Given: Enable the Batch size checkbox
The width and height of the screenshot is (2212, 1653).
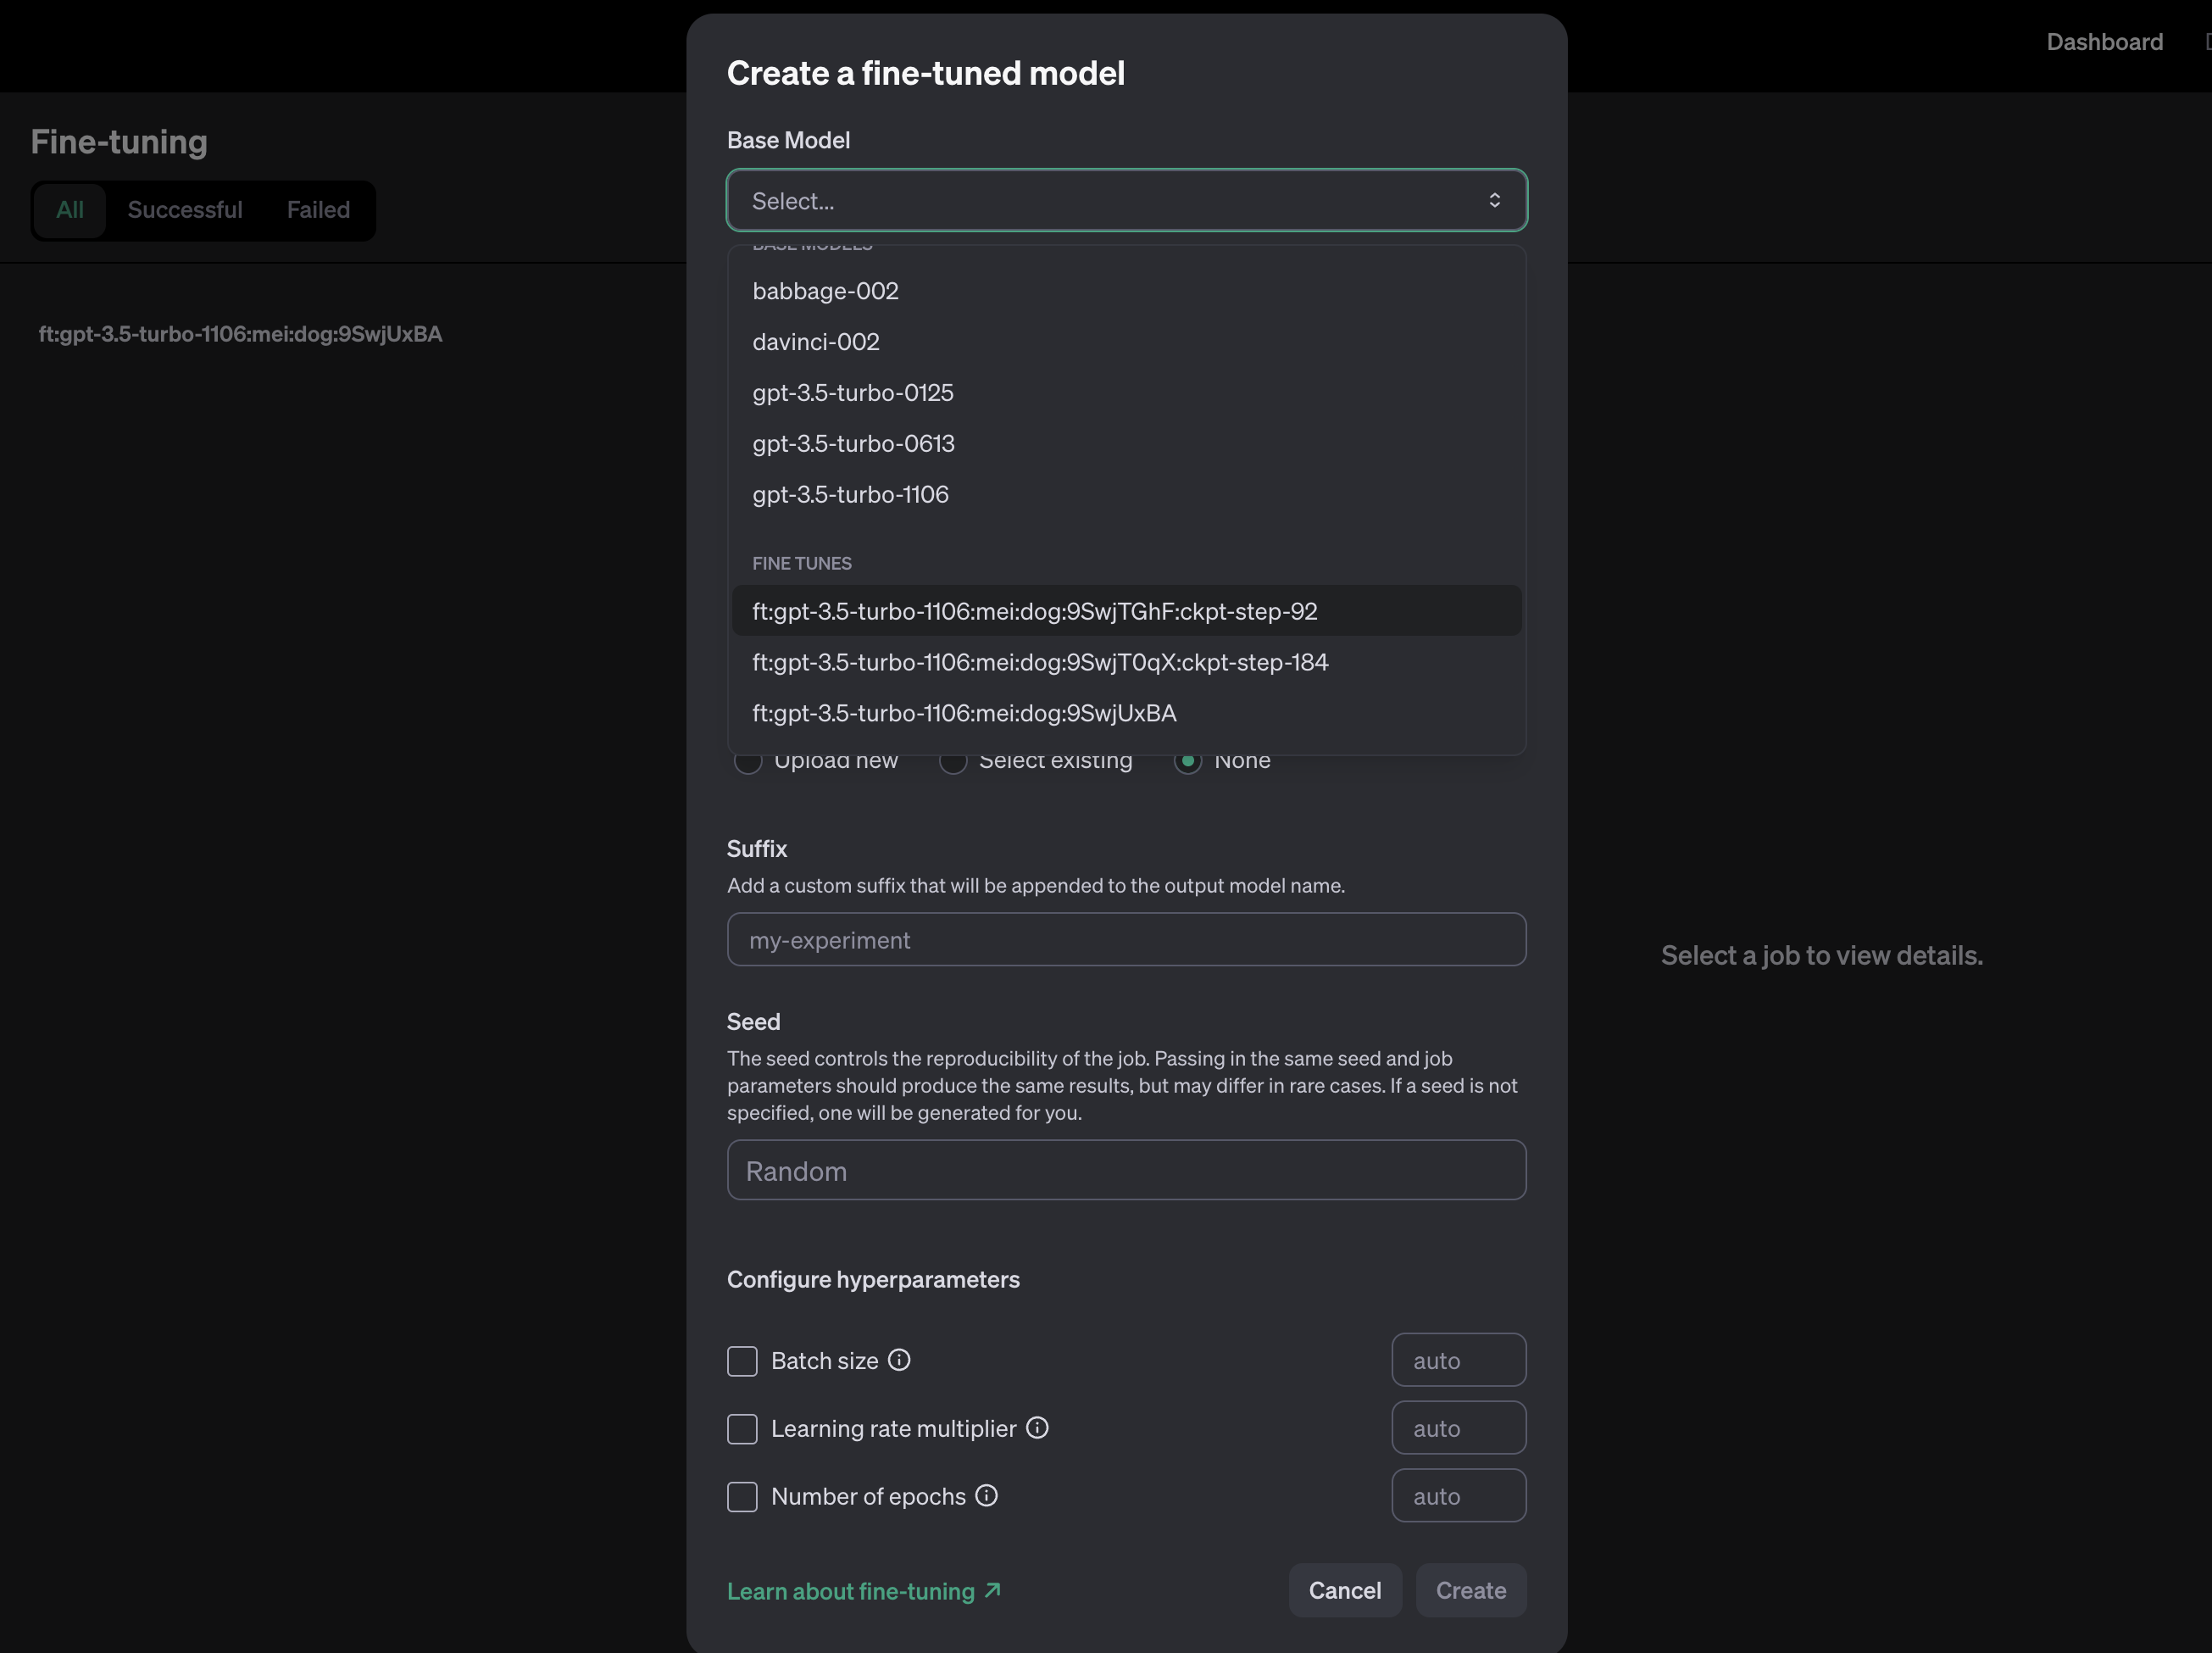Looking at the screenshot, I should coord(742,1361).
